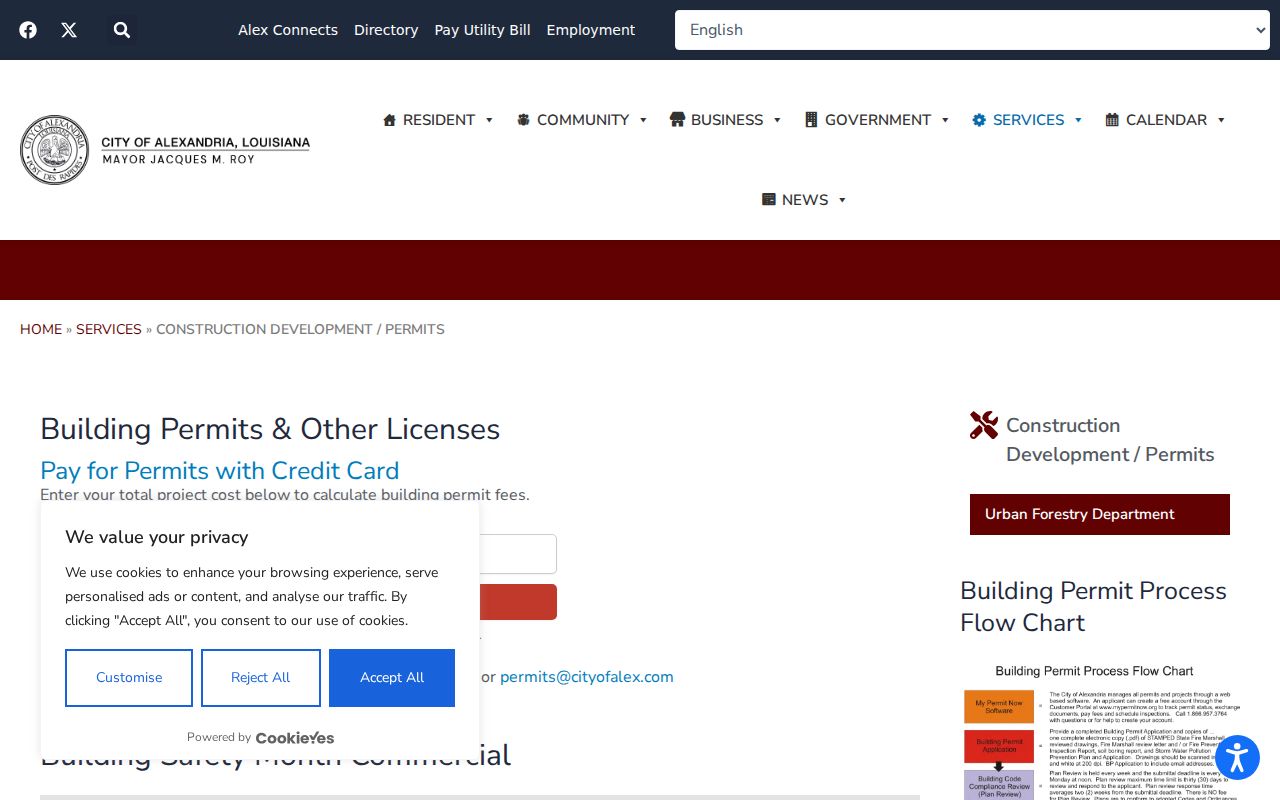Image resolution: width=1280 pixels, height=800 pixels.
Task: Open the Facebook page icon
Action: coord(28,30)
